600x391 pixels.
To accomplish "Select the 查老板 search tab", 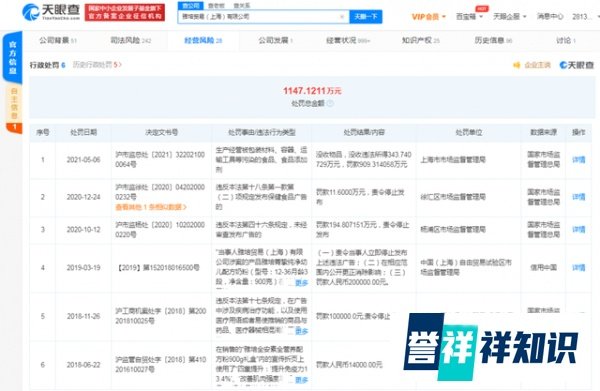I will (x=216, y=6).
